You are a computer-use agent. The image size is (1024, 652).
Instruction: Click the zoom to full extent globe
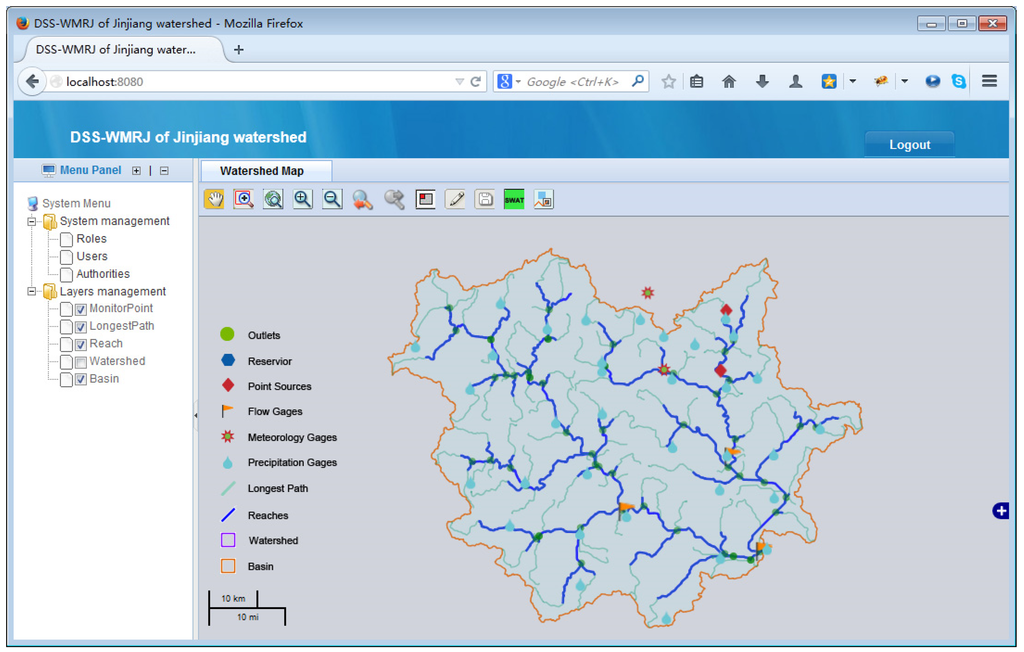[273, 199]
